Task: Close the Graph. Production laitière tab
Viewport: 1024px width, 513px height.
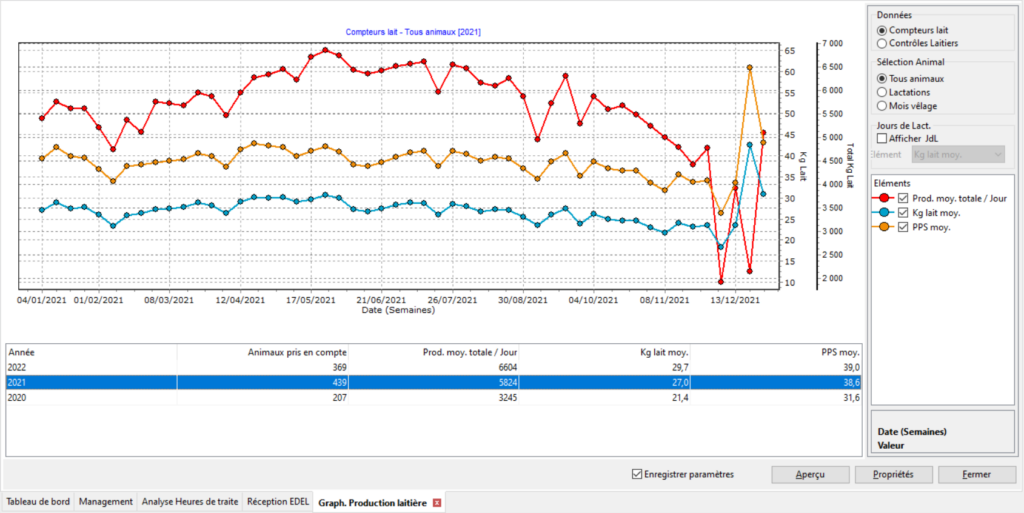Action: [x=437, y=502]
